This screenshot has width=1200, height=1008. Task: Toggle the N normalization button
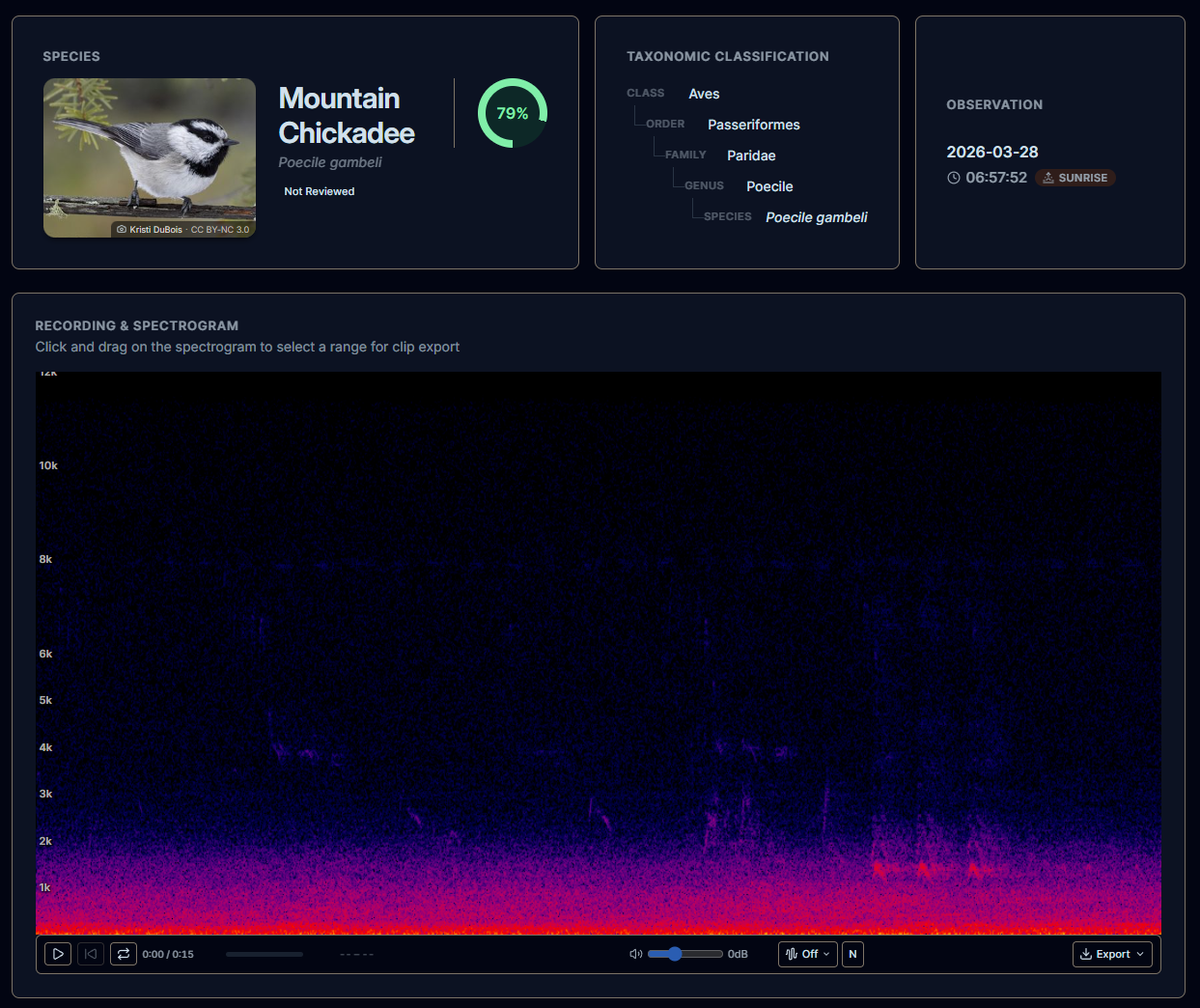(852, 954)
